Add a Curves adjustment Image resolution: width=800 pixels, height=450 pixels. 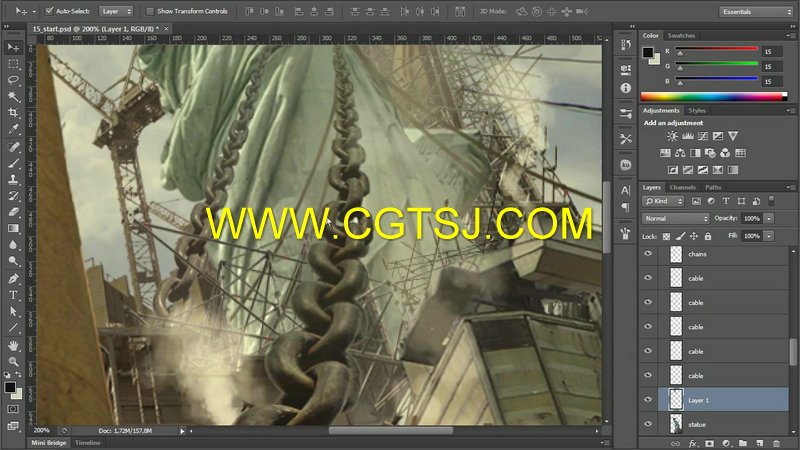click(703, 136)
